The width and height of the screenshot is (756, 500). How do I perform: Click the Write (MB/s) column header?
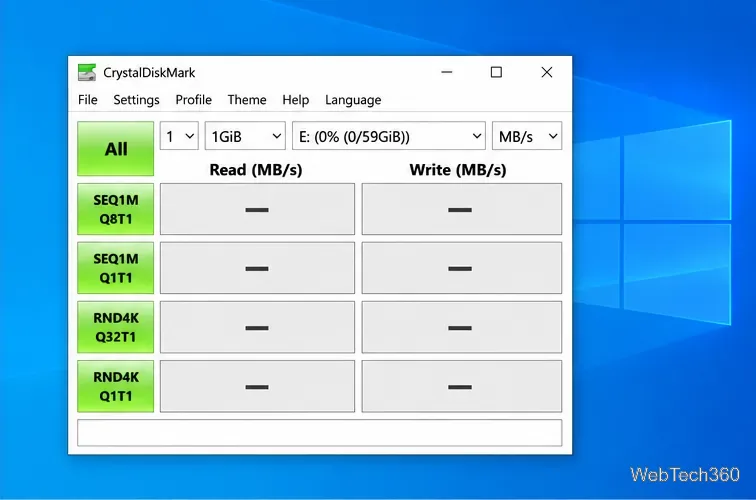[458, 170]
